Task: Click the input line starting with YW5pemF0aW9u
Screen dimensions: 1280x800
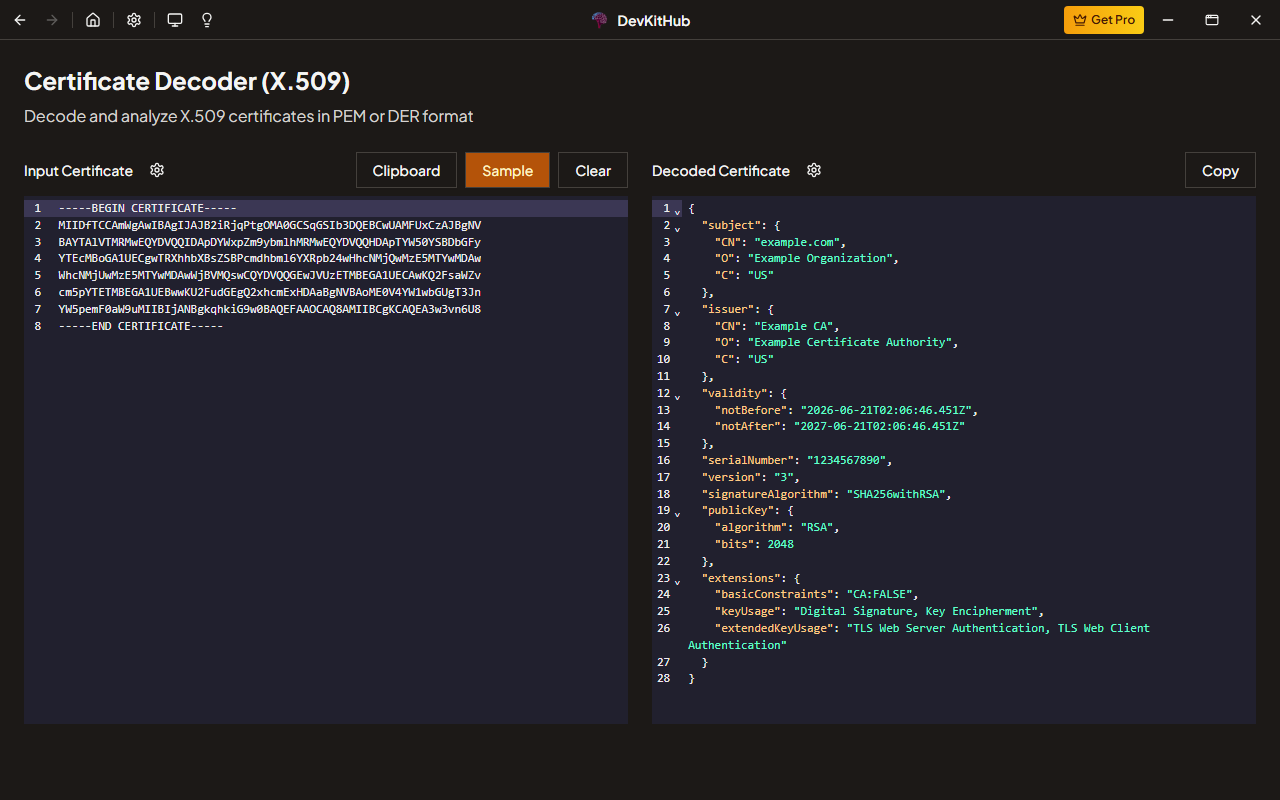Action: click(269, 309)
